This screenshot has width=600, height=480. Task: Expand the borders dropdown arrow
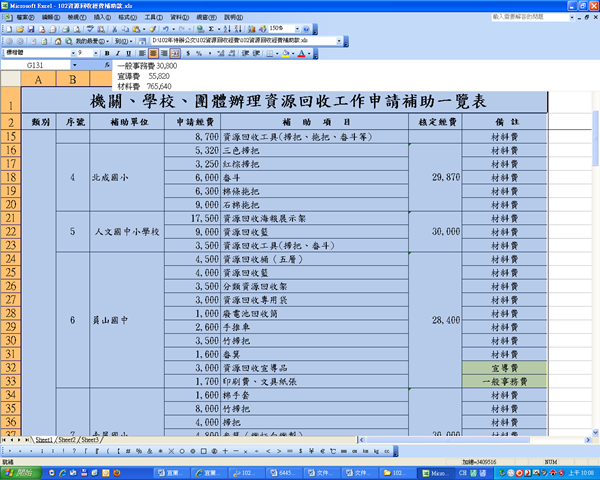point(277,54)
